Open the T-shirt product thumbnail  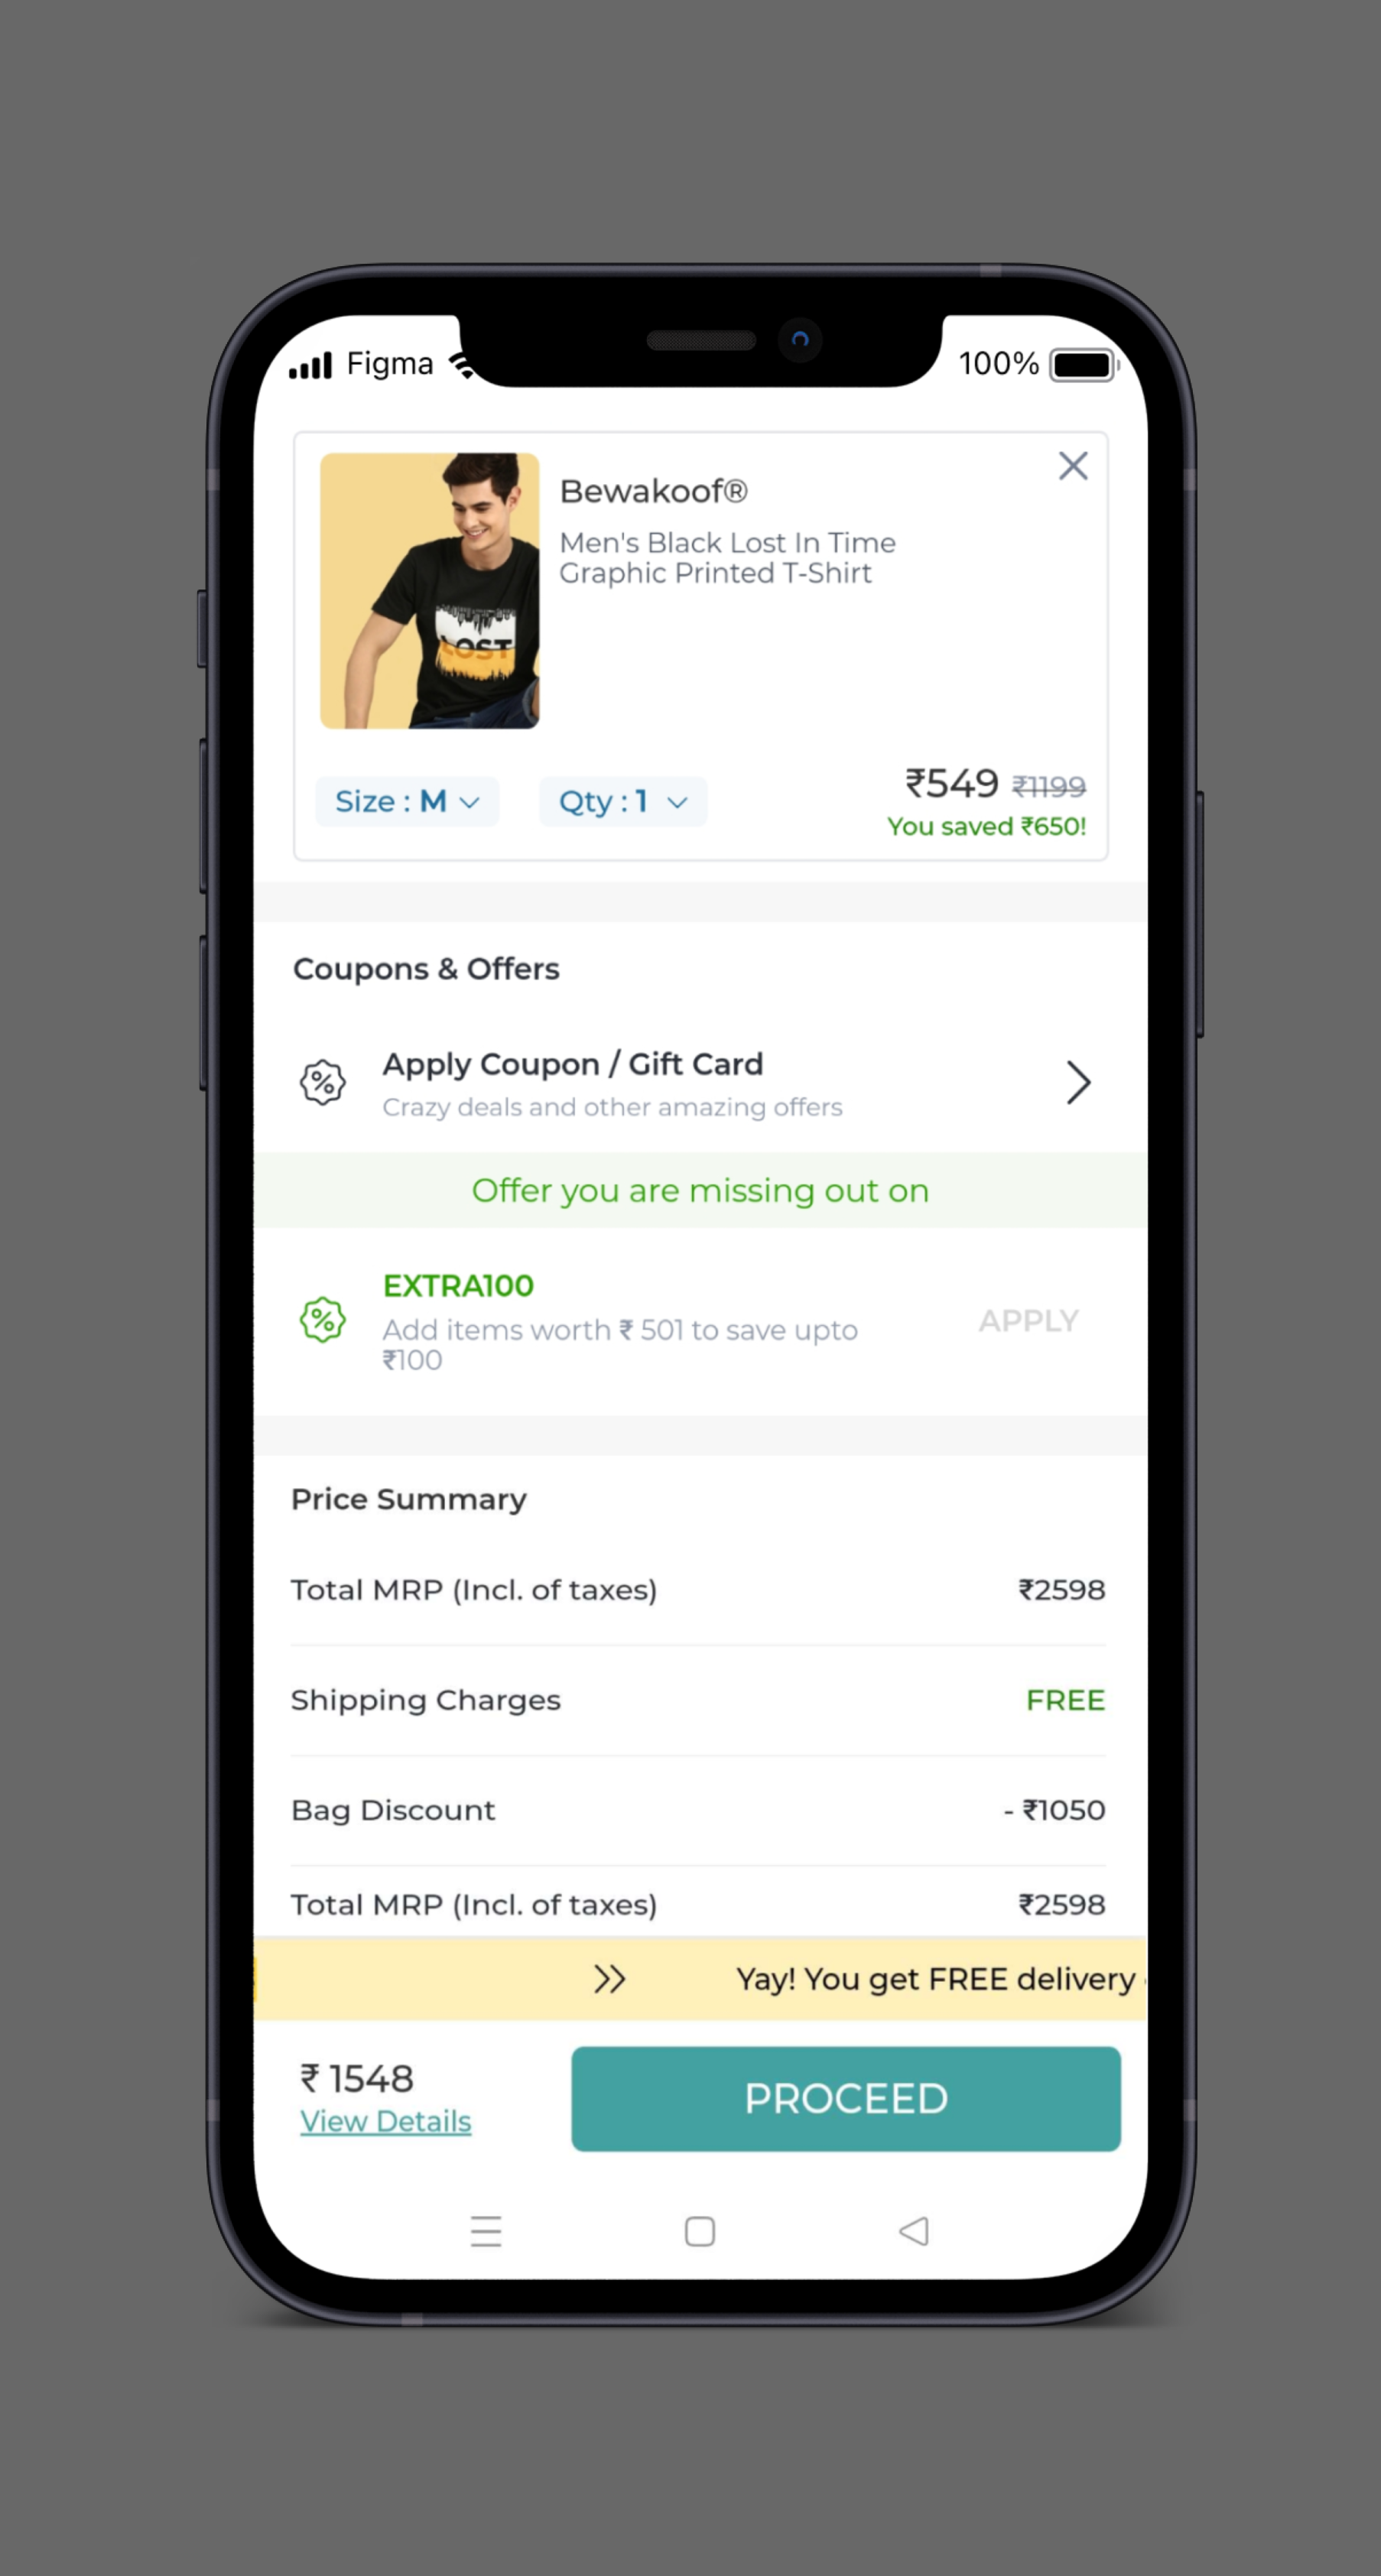tap(430, 591)
